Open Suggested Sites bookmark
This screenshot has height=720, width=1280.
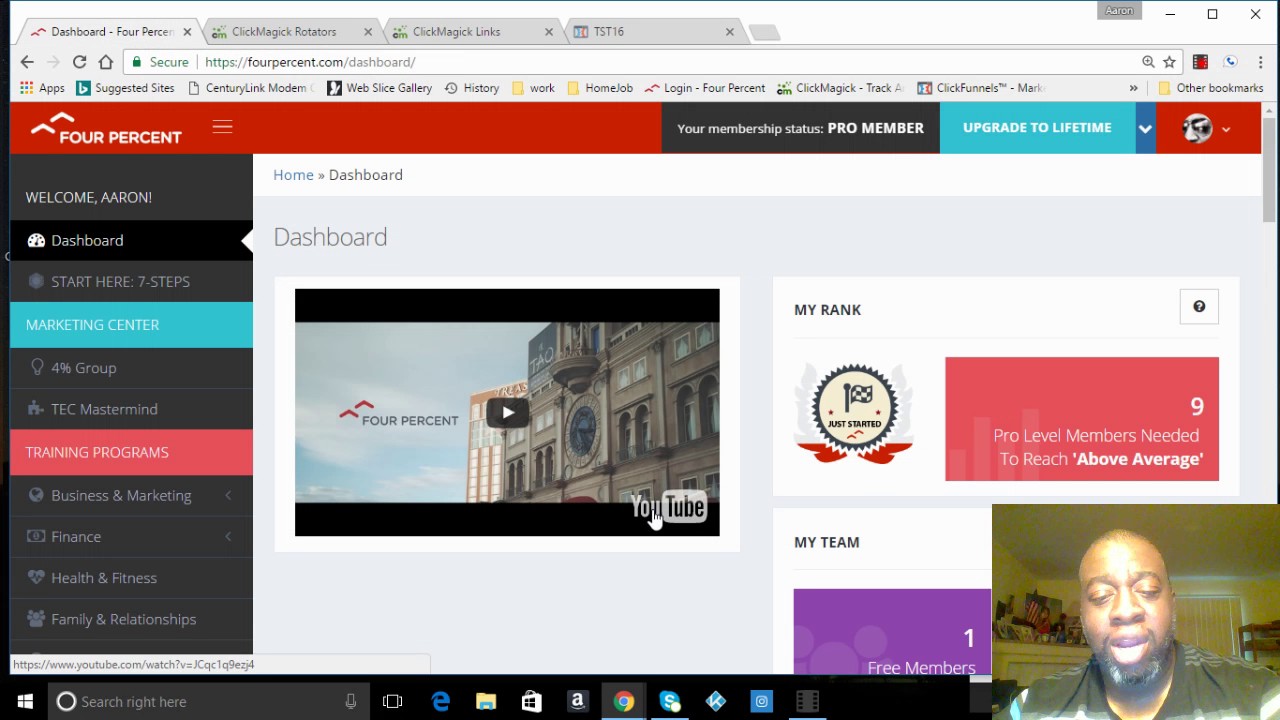point(125,88)
